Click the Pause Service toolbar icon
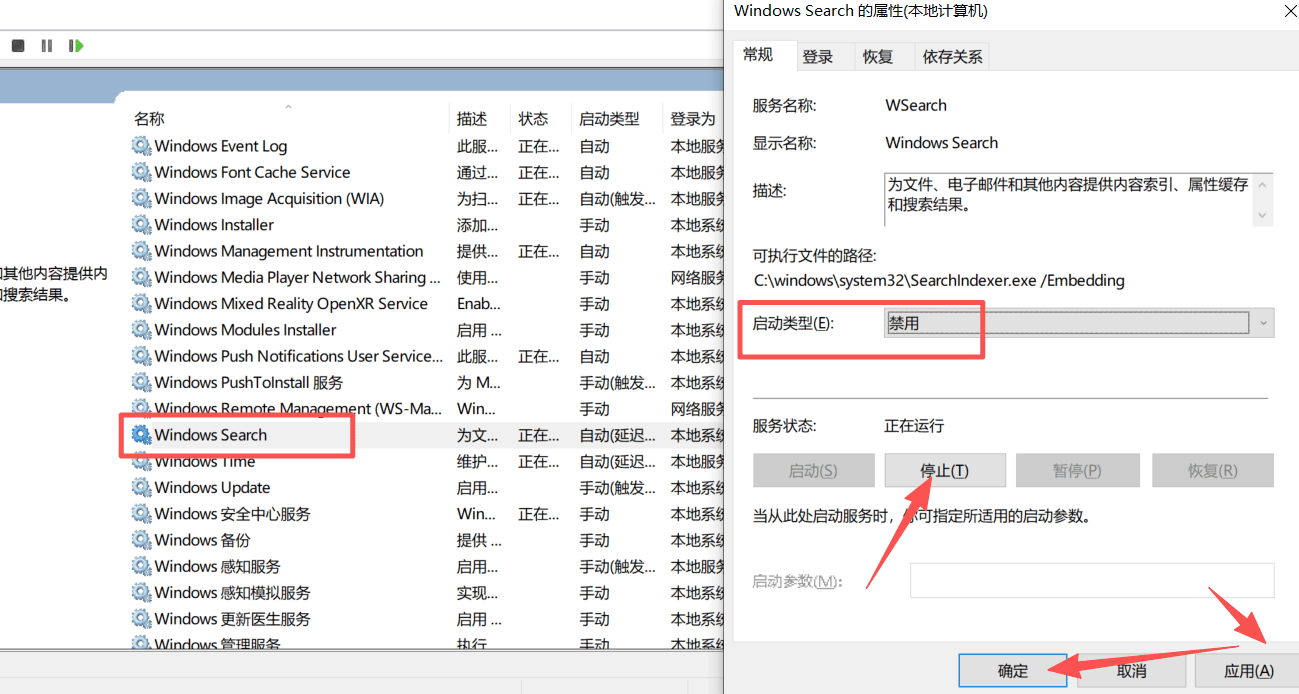The image size is (1299, 694). click(x=47, y=46)
